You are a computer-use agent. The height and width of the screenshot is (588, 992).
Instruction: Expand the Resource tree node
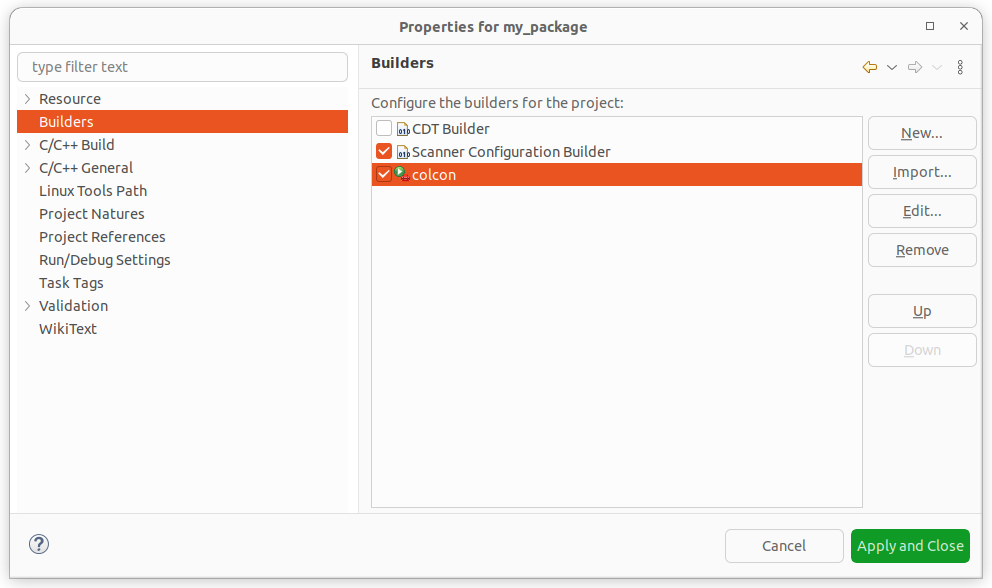pyautogui.click(x=26, y=98)
